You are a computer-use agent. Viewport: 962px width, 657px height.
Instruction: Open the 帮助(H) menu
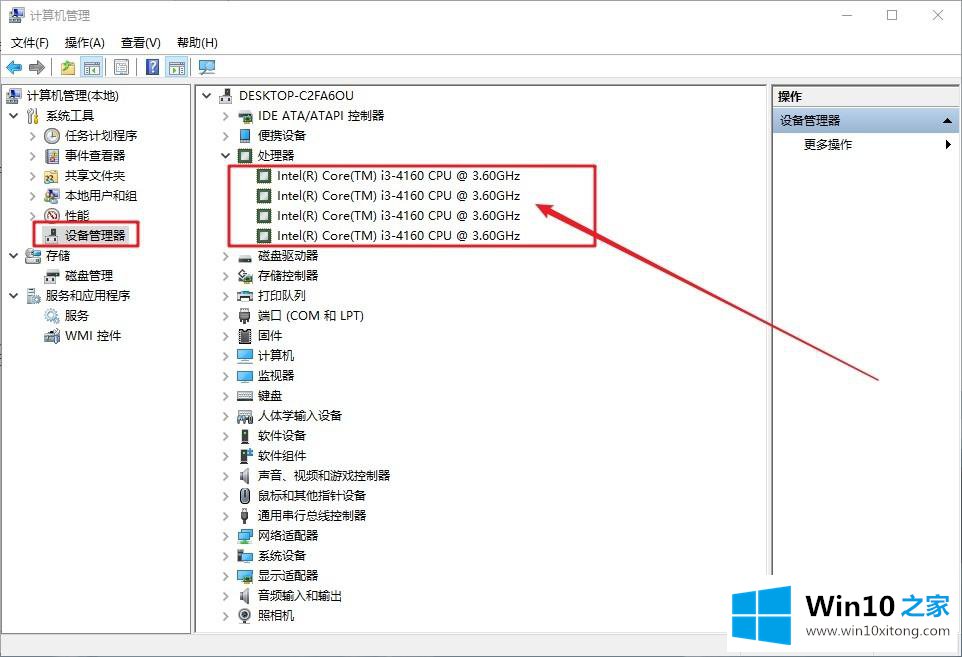click(x=197, y=42)
